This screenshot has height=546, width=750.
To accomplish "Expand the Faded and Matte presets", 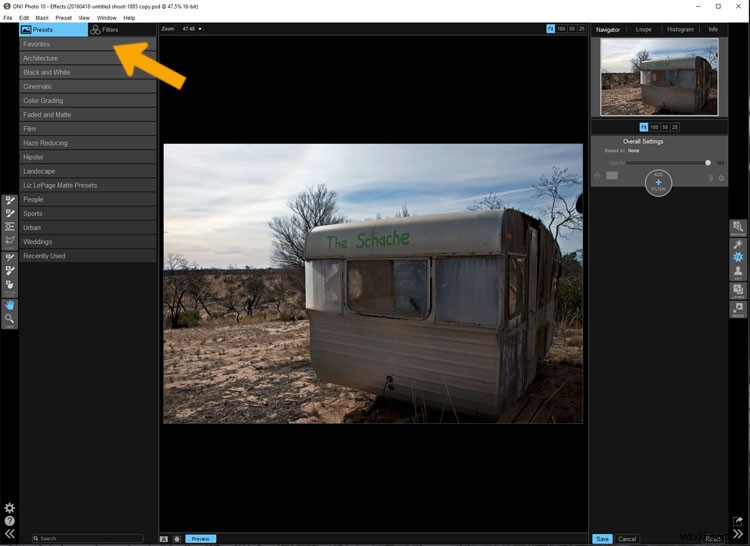I will pos(88,115).
